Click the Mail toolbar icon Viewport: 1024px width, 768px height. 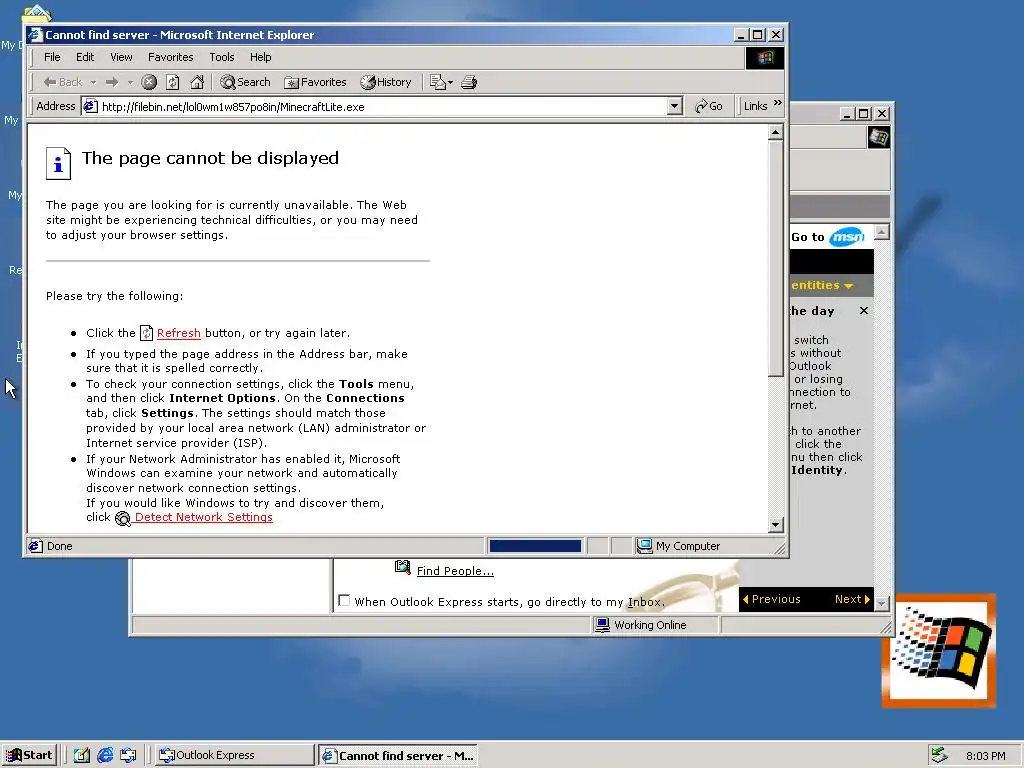pyautogui.click(x=438, y=82)
